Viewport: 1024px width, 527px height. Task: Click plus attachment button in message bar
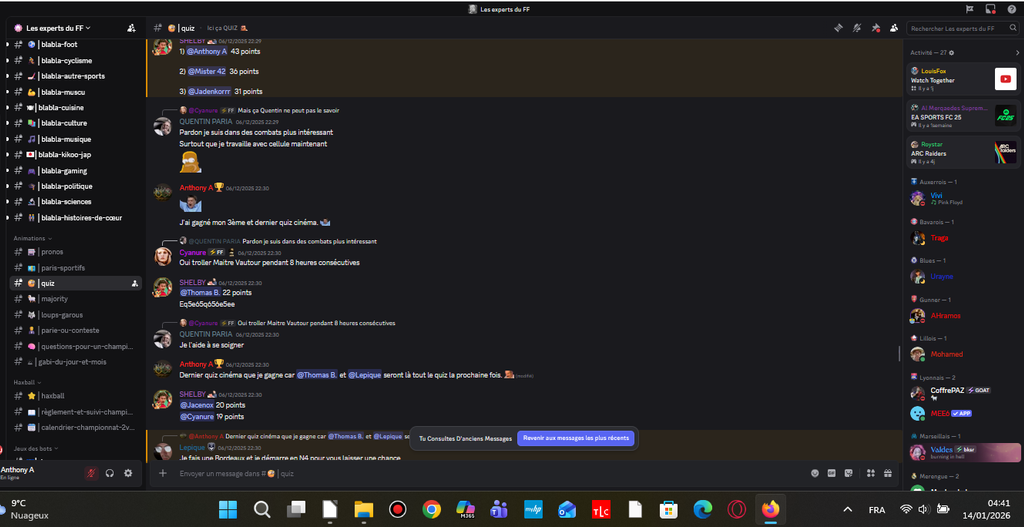(x=163, y=473)
